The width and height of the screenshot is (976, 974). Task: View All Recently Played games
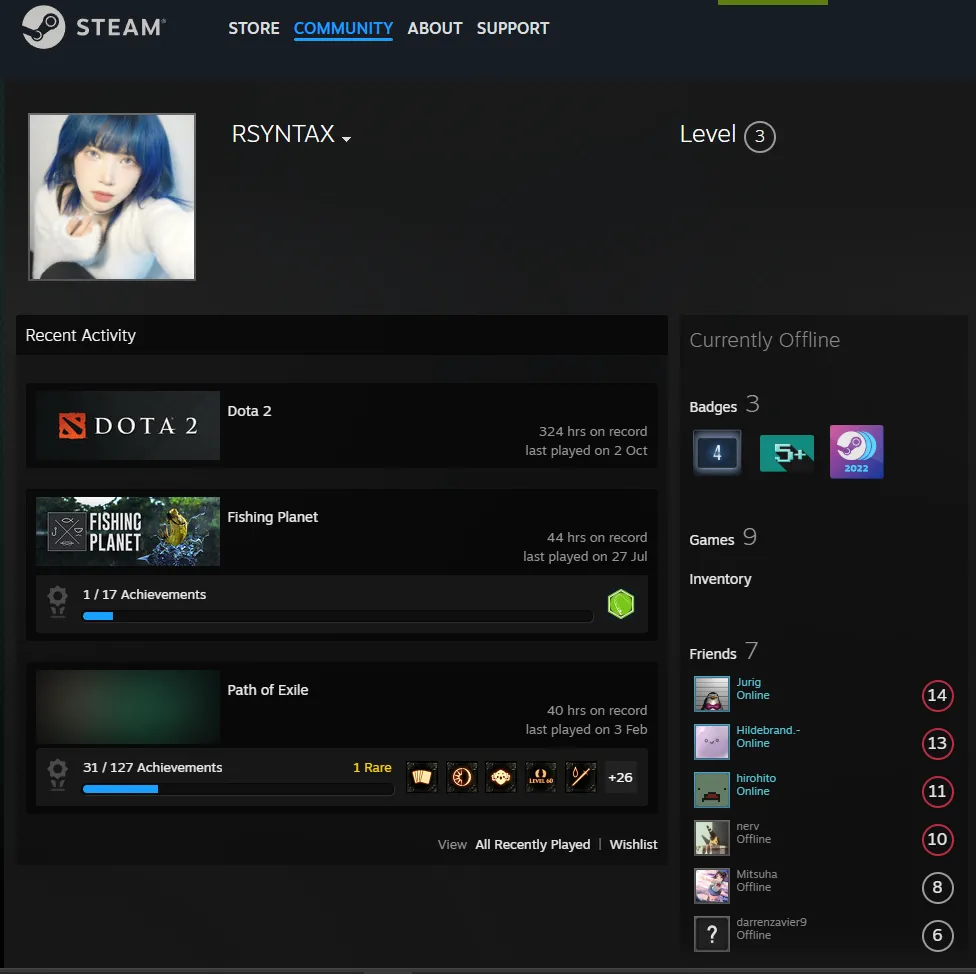pos(532,845)
